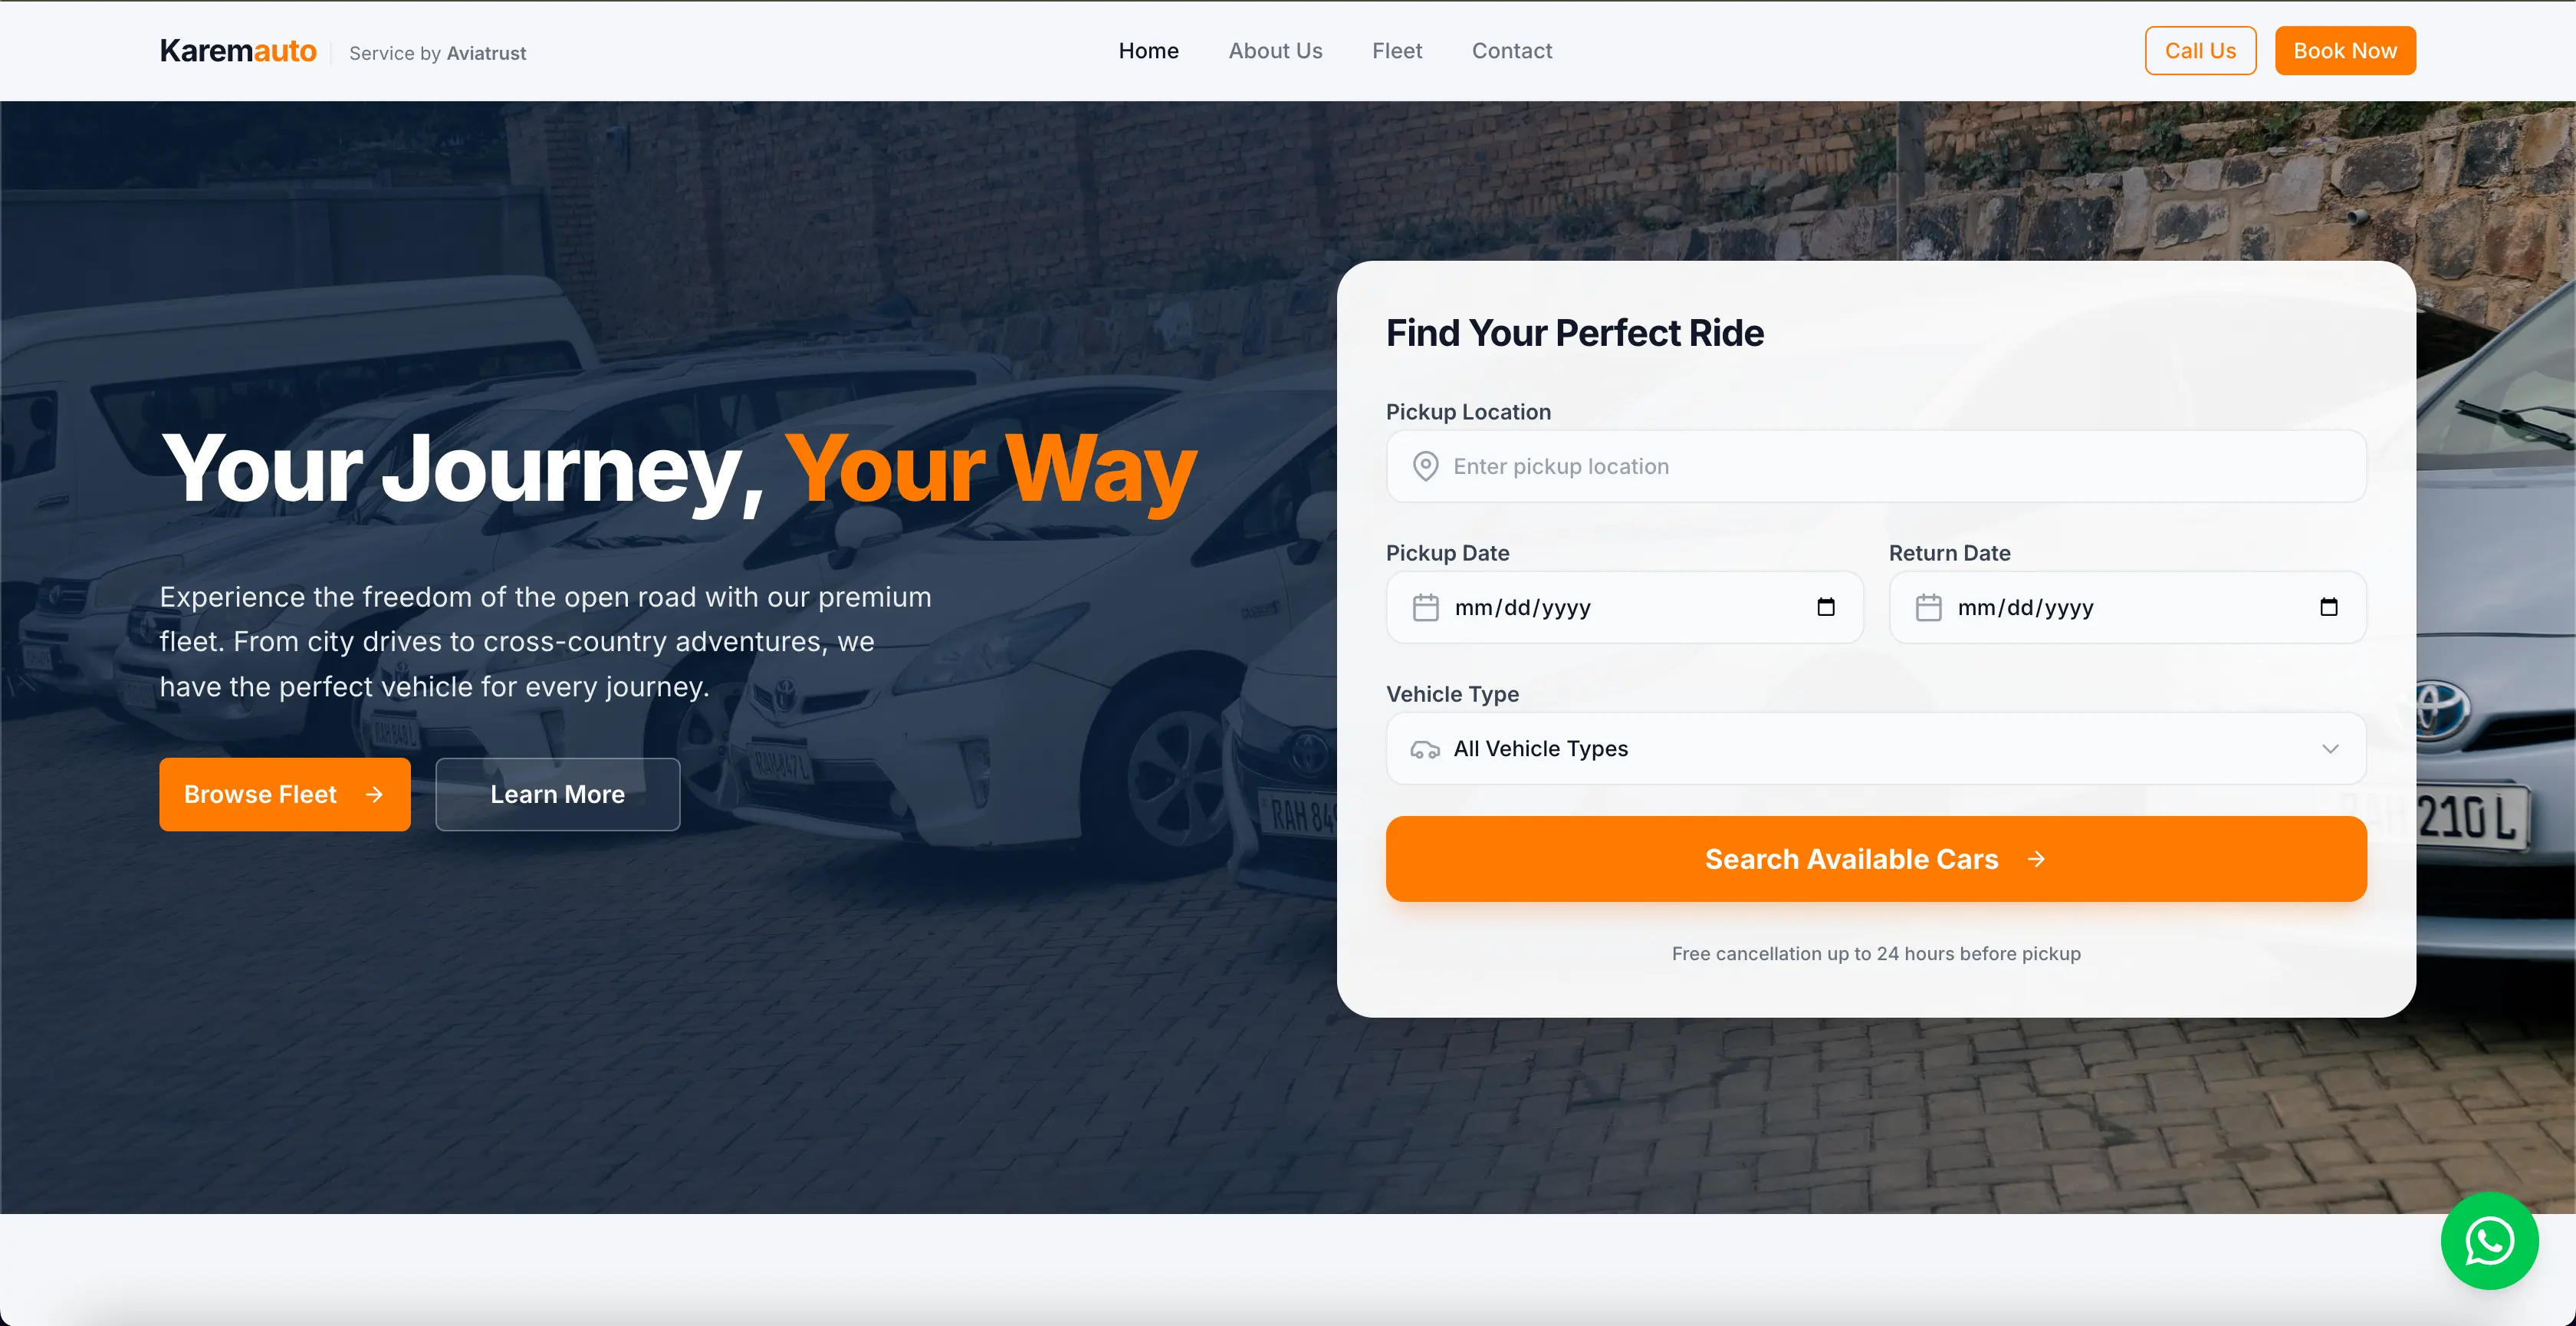Click the Call Us button

(x=2200, y=51)
